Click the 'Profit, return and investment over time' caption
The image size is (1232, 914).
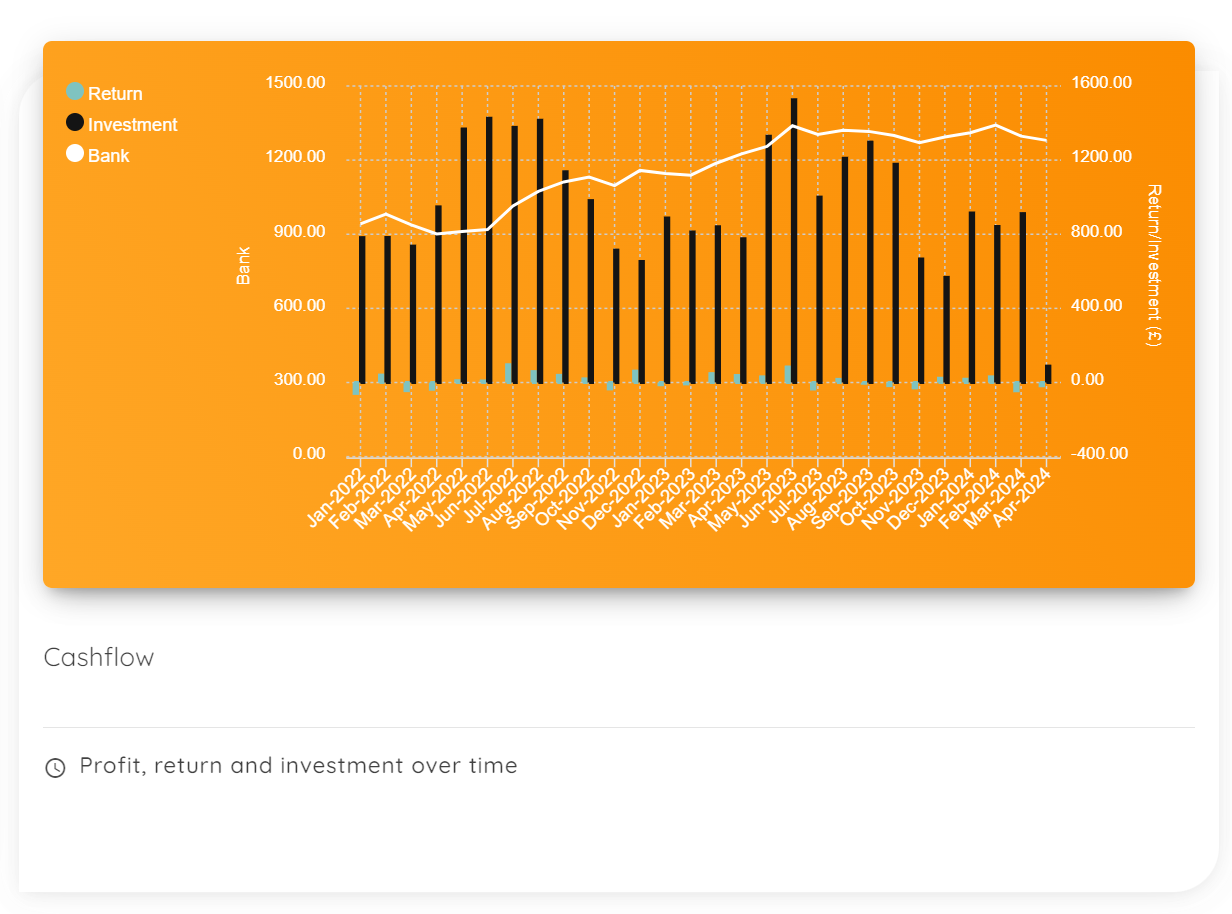click(x=298, y=766)
